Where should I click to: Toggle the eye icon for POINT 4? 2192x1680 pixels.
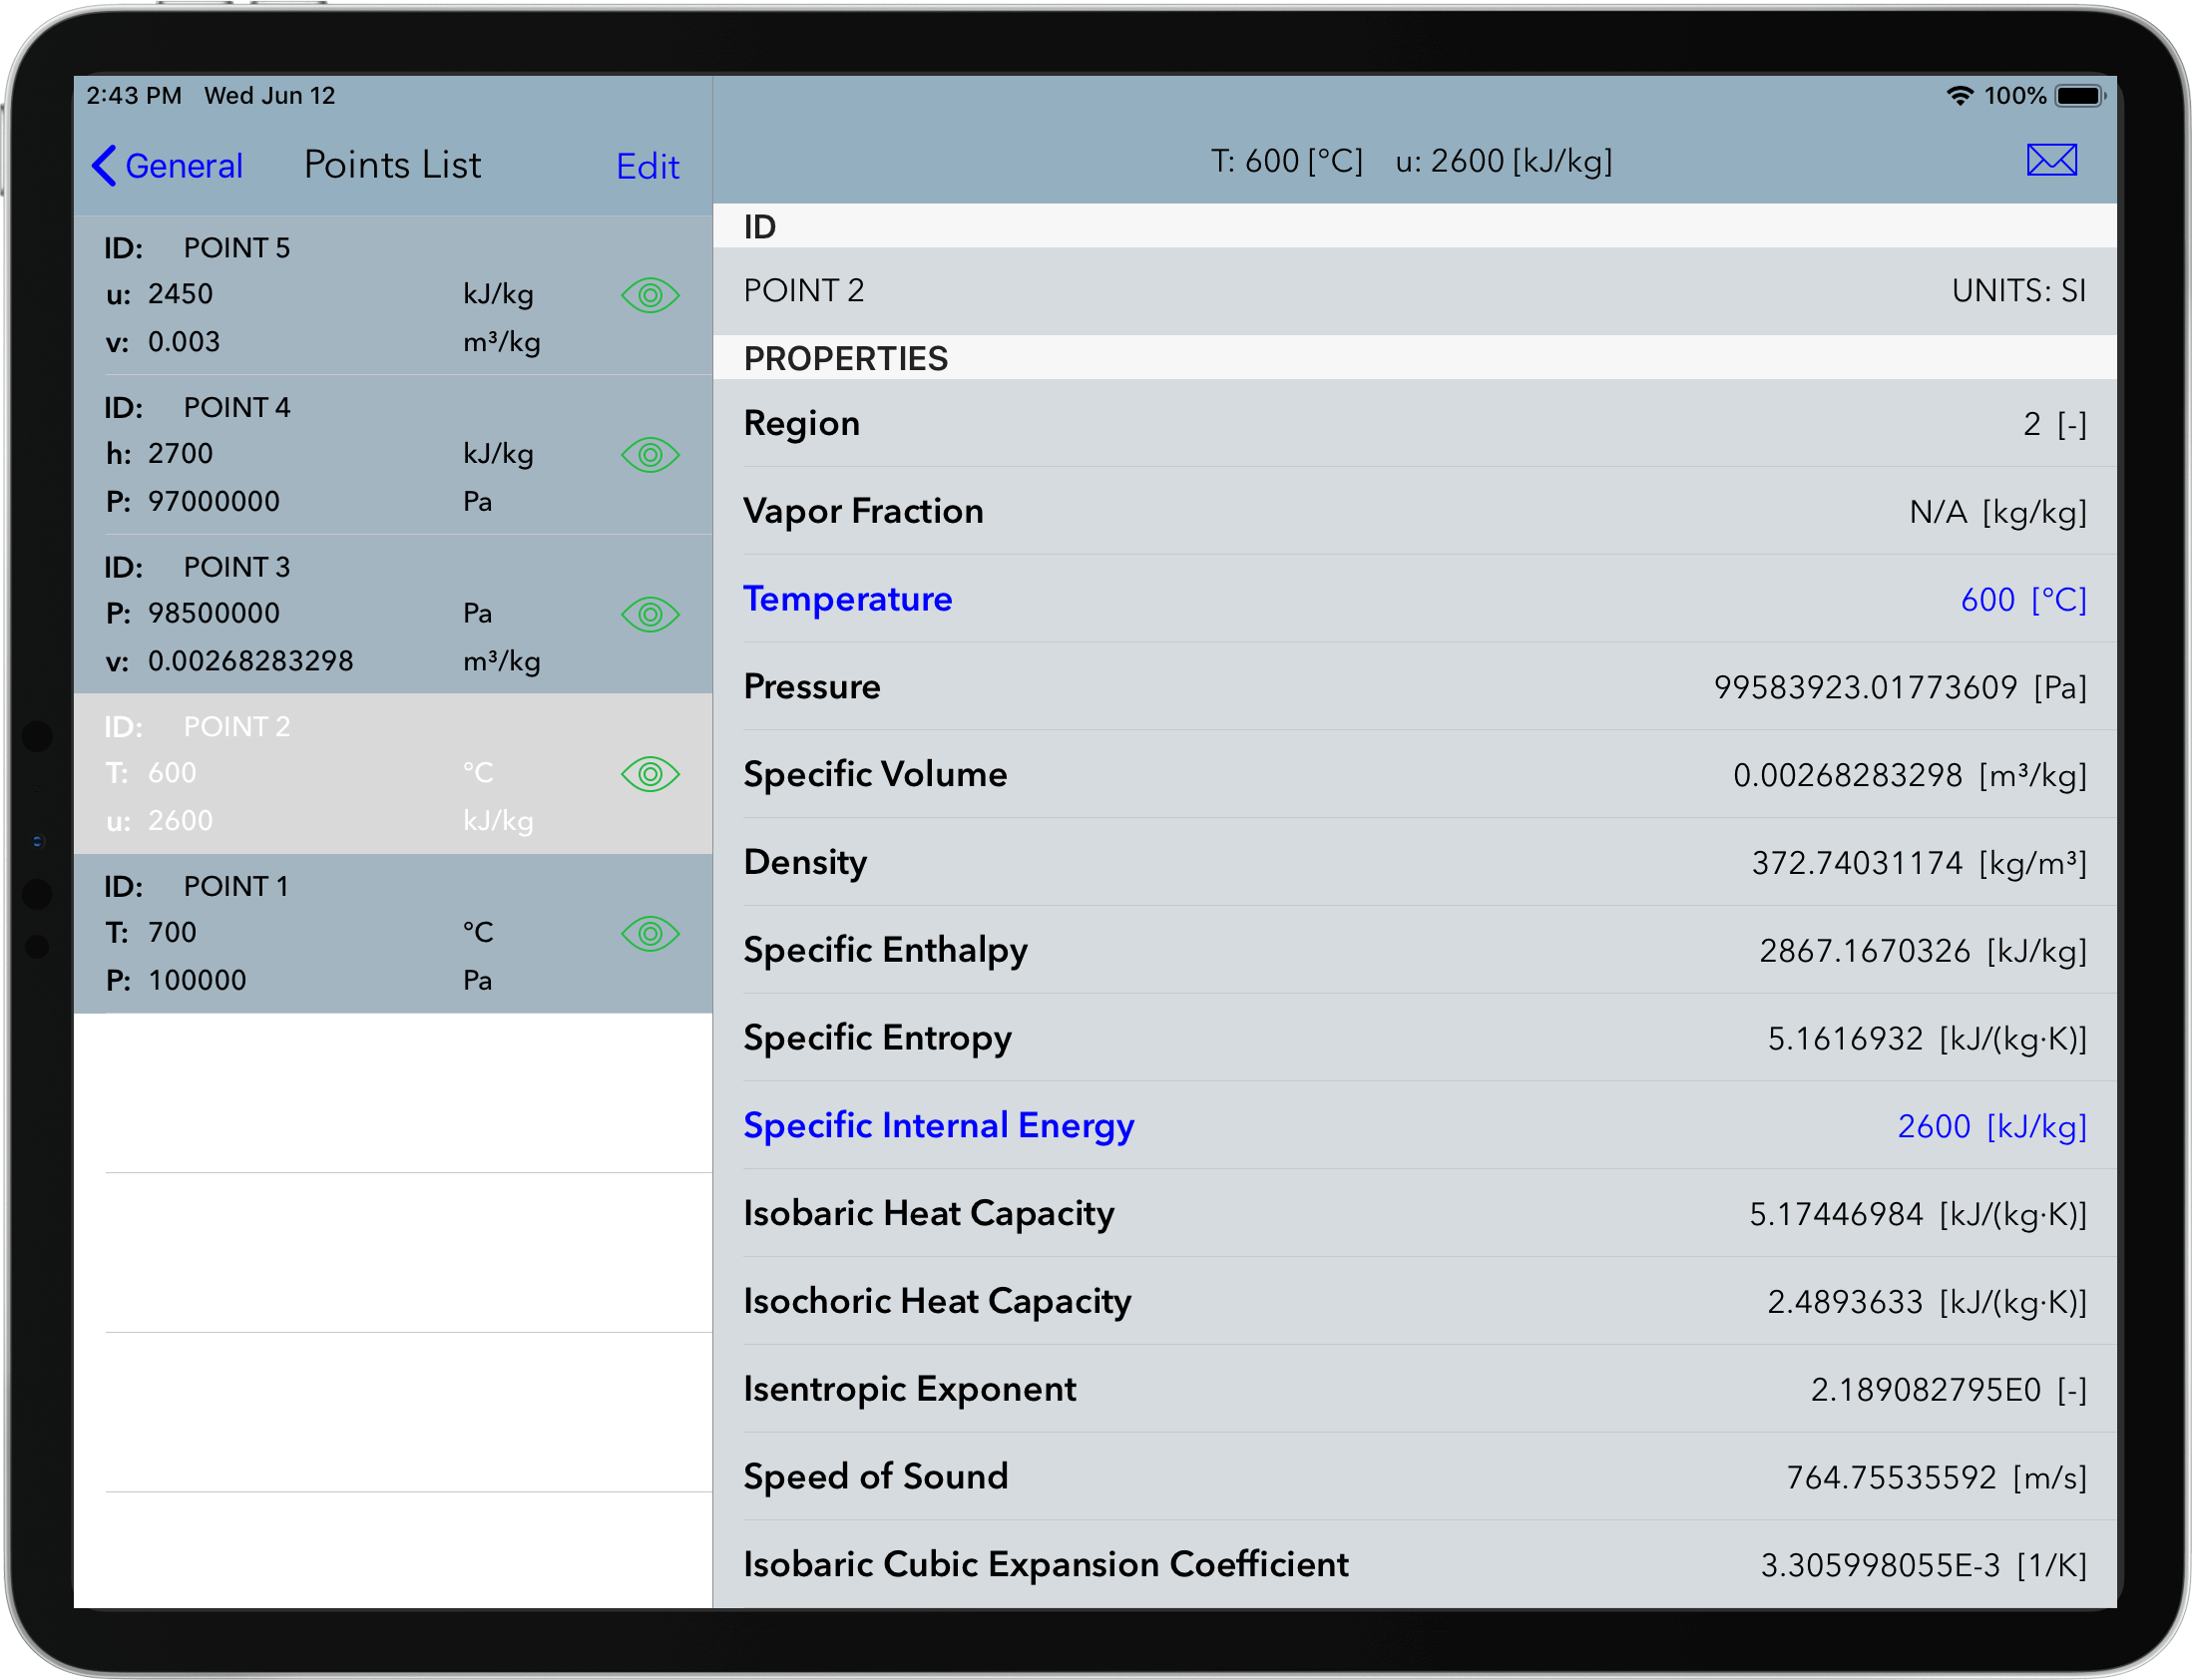650,455
